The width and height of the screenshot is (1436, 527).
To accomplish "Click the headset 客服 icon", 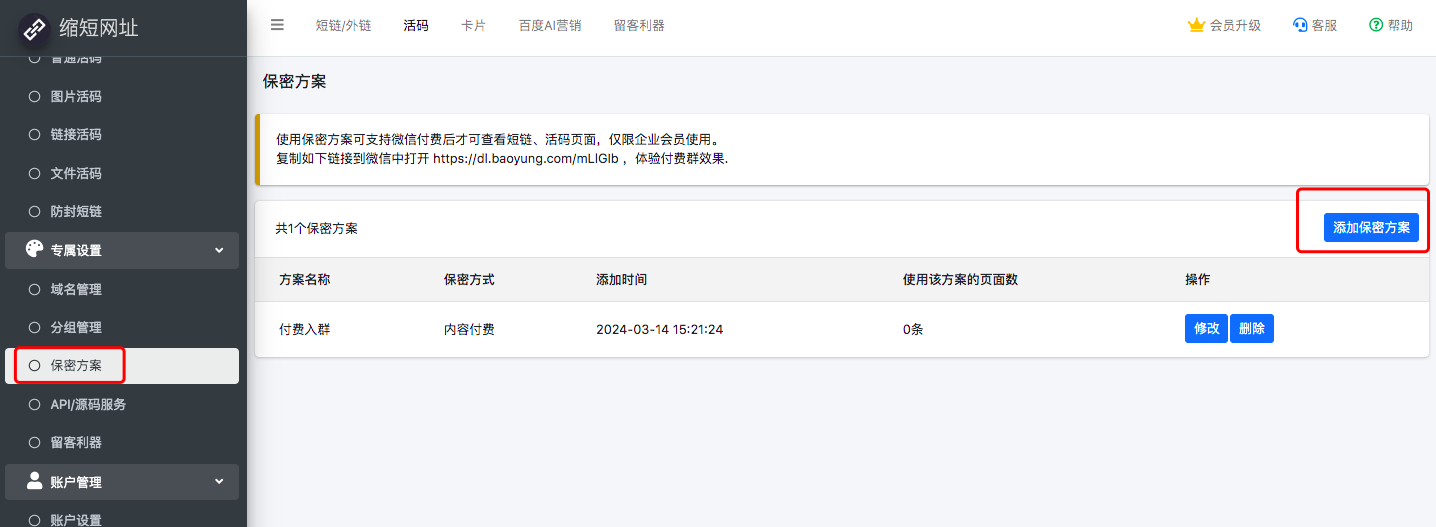I will point(1300,26).
